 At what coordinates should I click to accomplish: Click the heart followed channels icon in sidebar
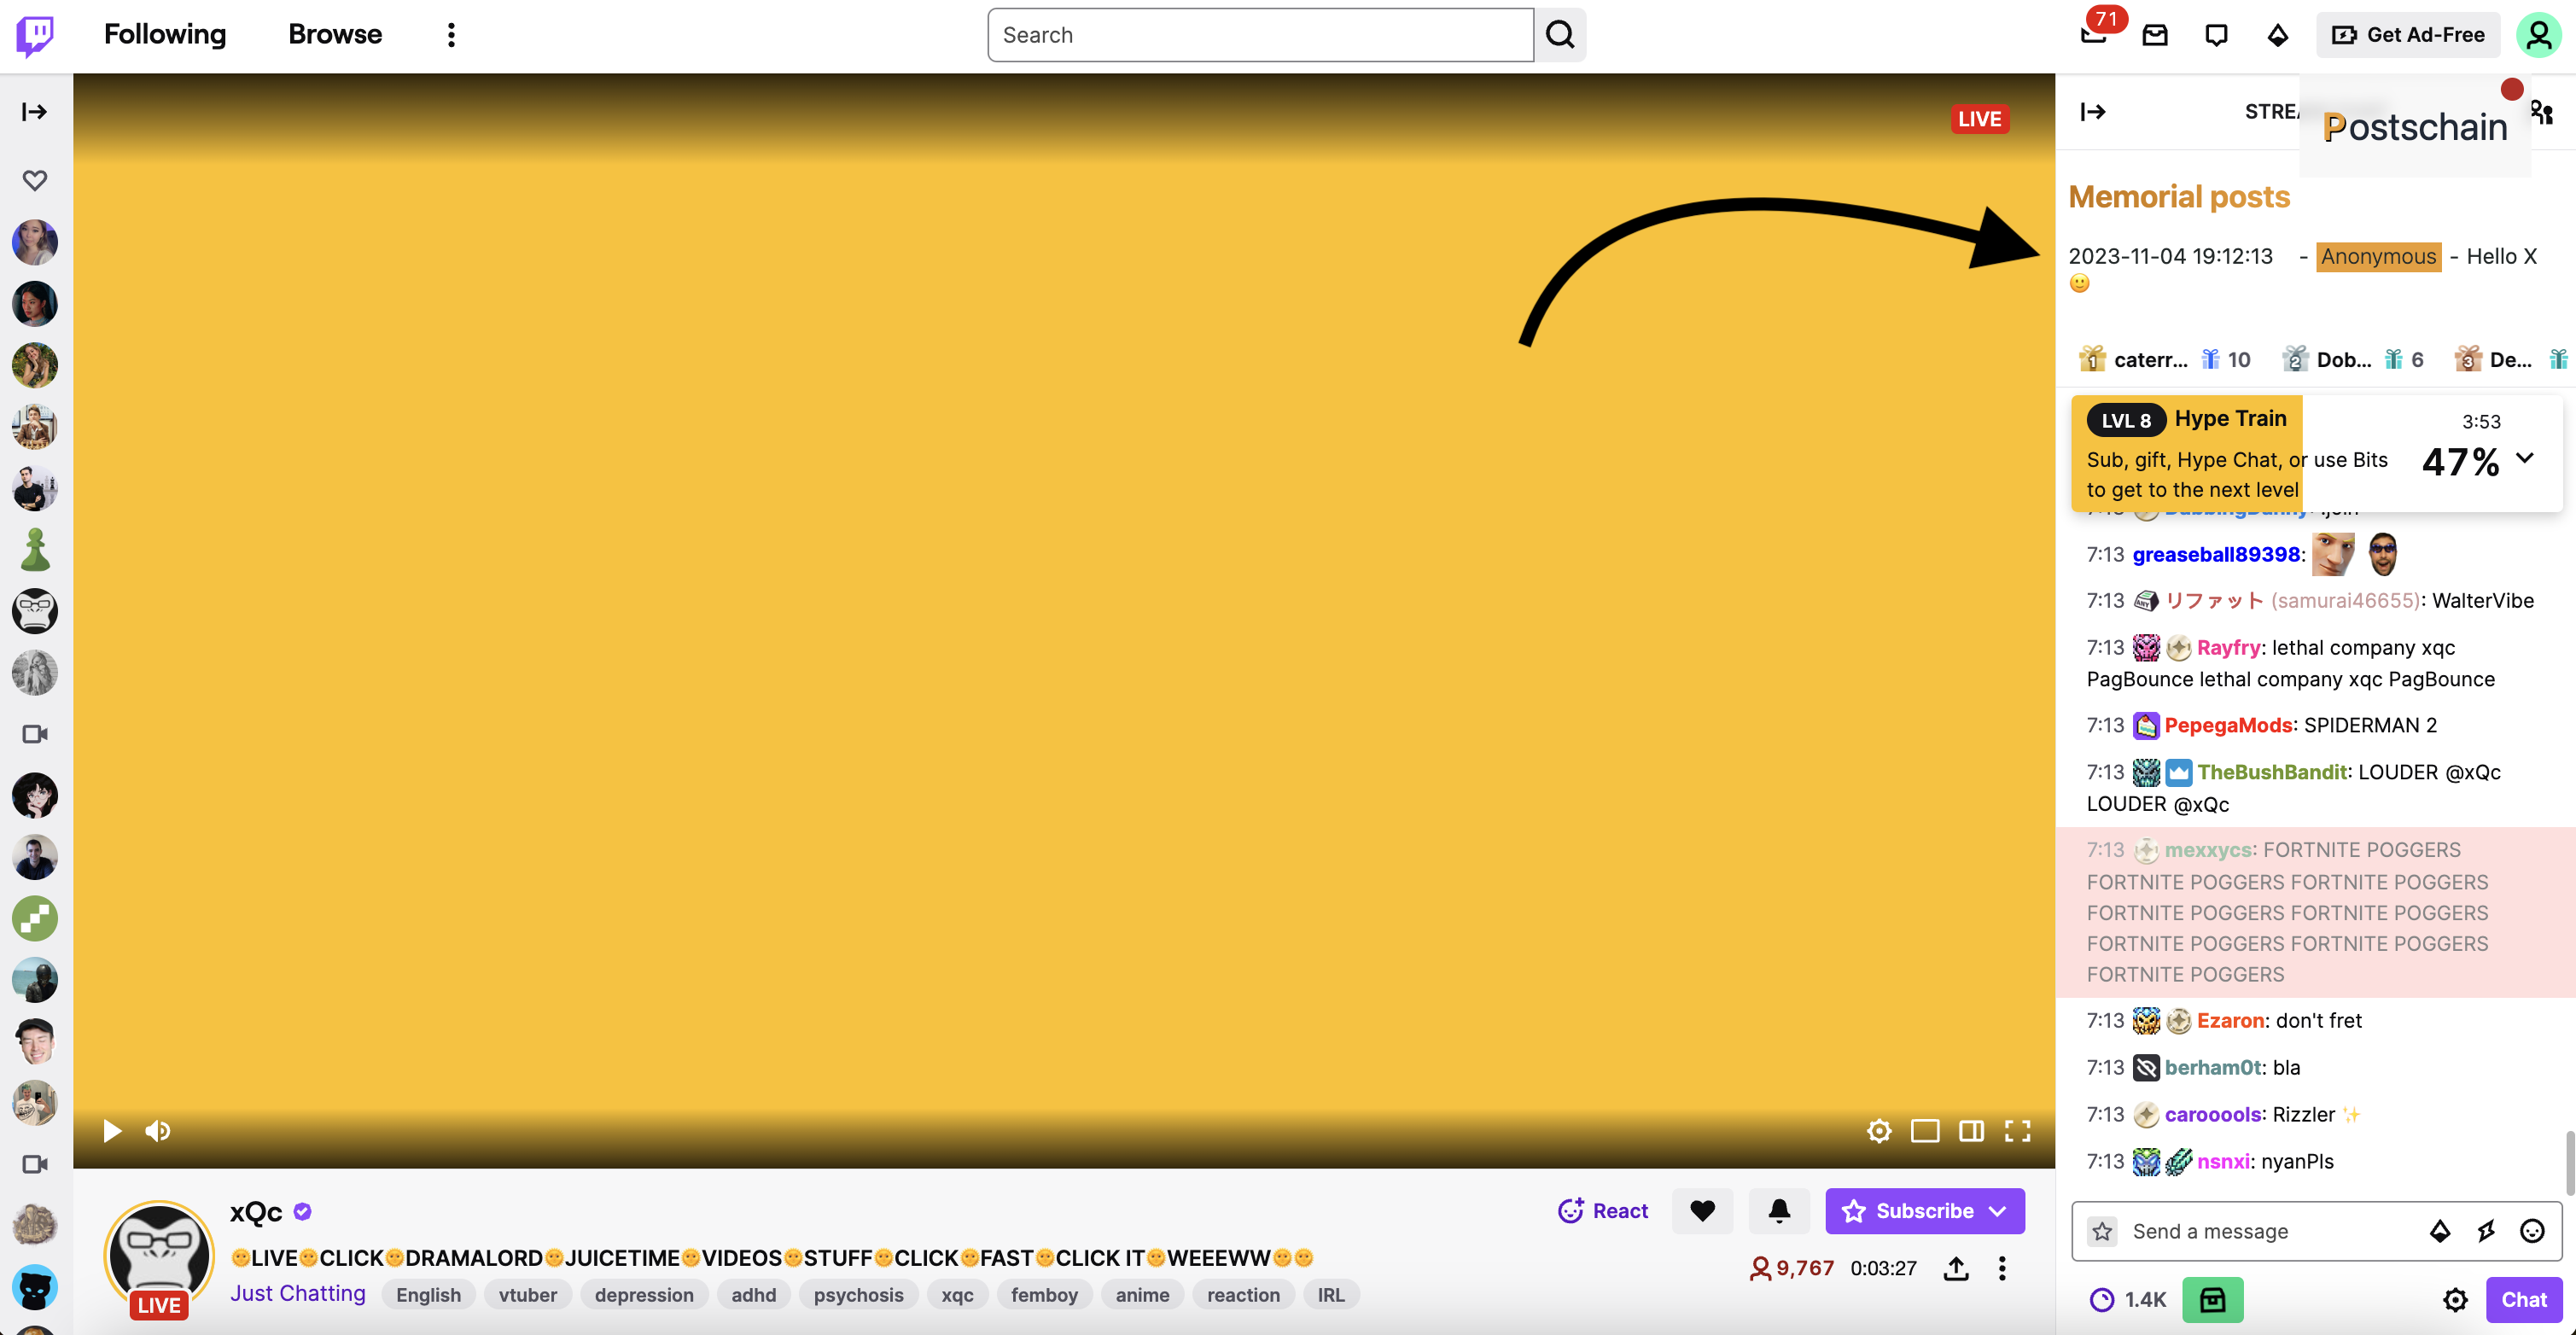(35, 180)
